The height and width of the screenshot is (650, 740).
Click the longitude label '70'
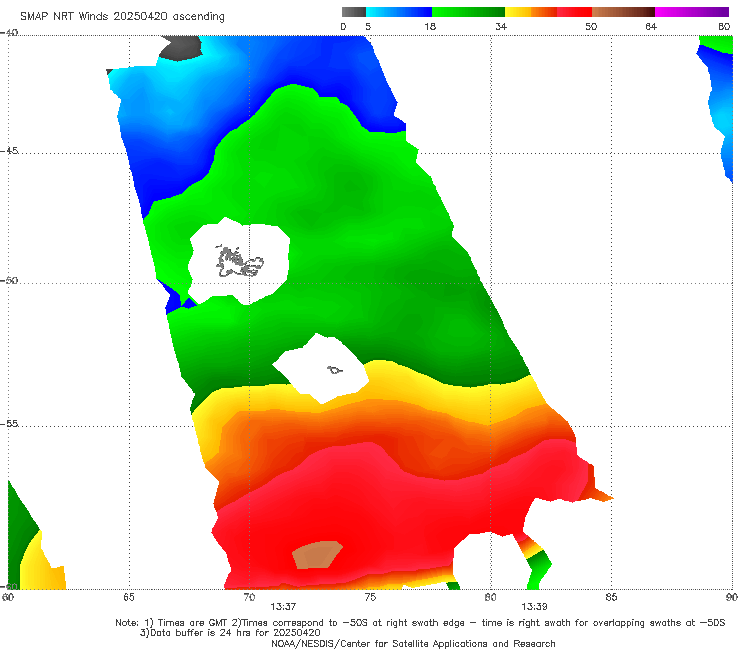coord(249,597)
